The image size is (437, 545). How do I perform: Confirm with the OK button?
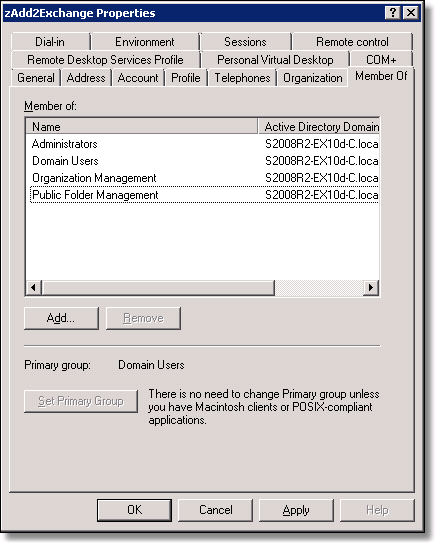[135, 510]
